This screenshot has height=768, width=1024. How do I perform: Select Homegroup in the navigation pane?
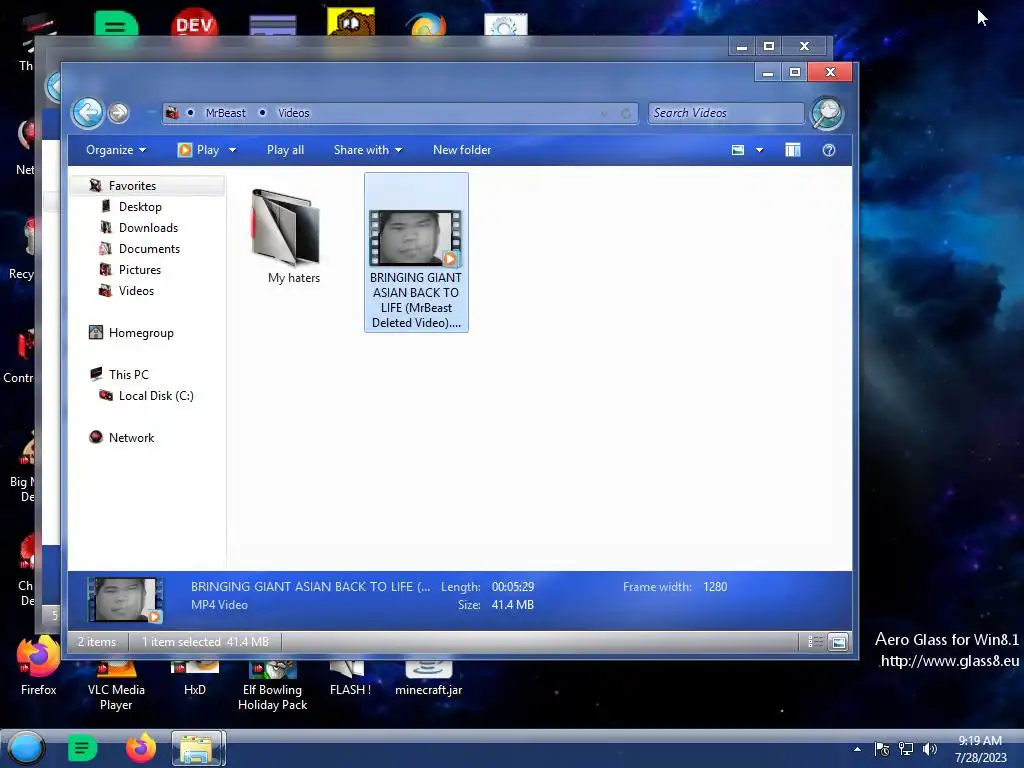(141, 333)
